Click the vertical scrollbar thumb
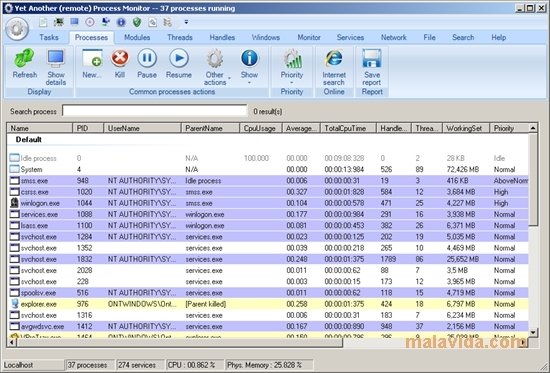This screenshot has width=550, height=373. [x=533, y=179]
